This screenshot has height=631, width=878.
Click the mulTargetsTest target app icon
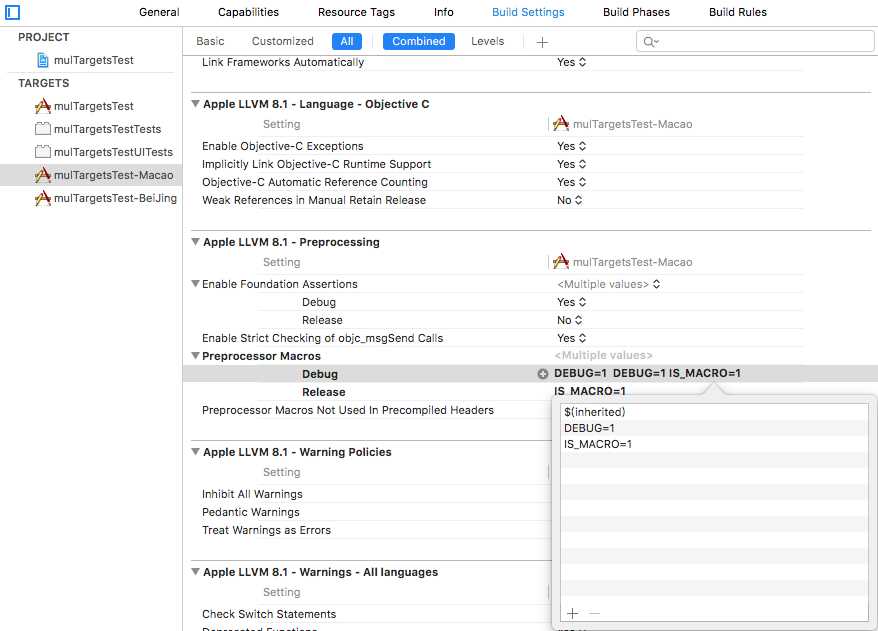click(43, 106)
